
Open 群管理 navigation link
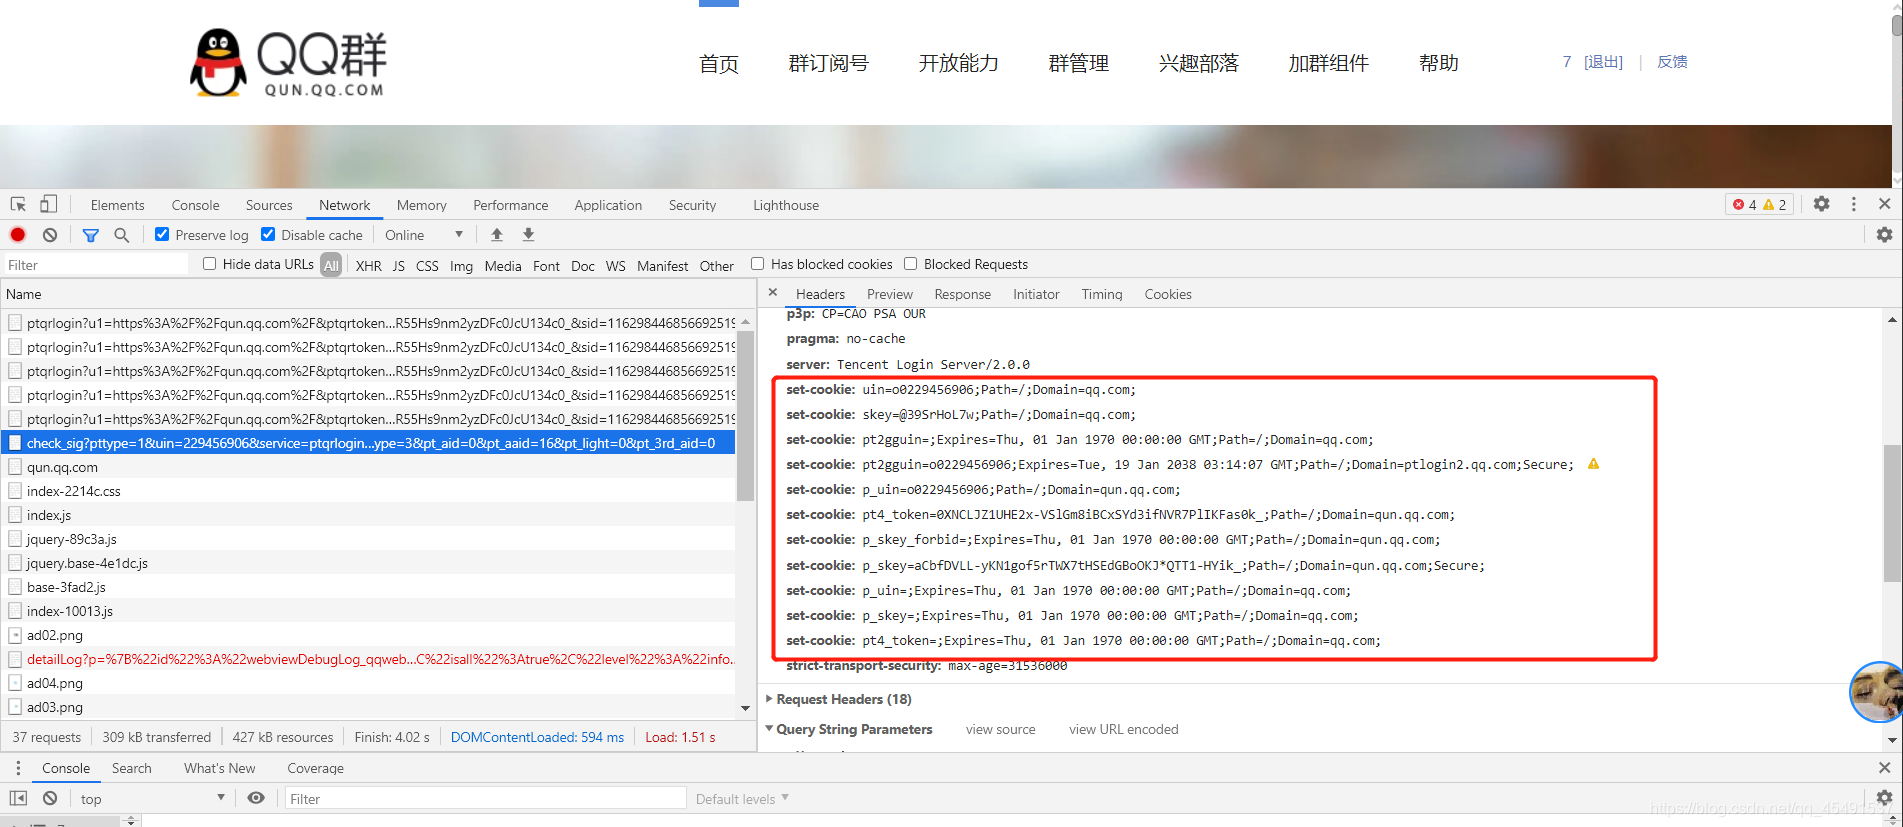click(x=1079, y=63)
